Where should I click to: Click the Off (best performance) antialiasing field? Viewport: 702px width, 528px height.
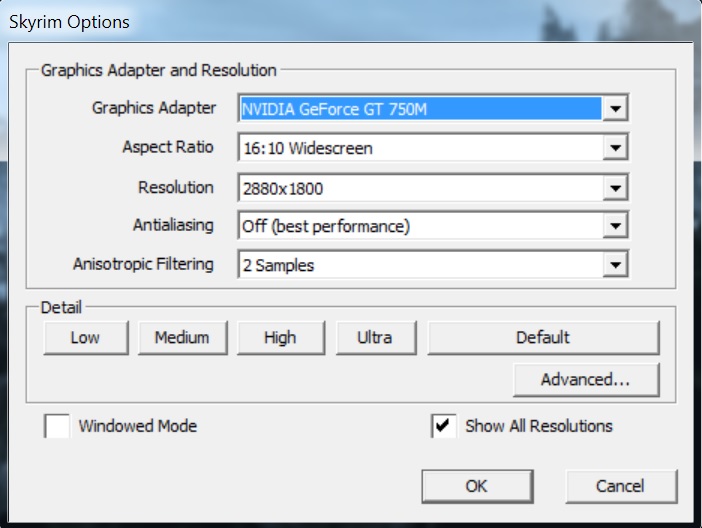point(433,226)
